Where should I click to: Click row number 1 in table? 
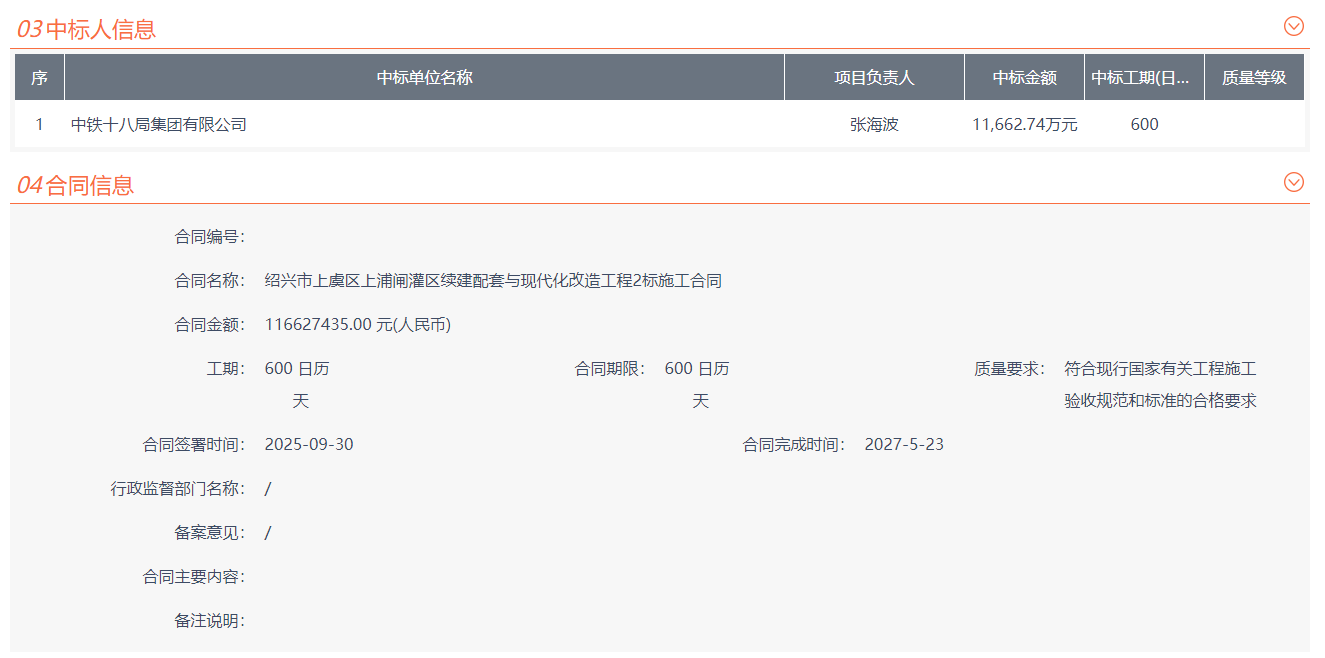[39, 125]
